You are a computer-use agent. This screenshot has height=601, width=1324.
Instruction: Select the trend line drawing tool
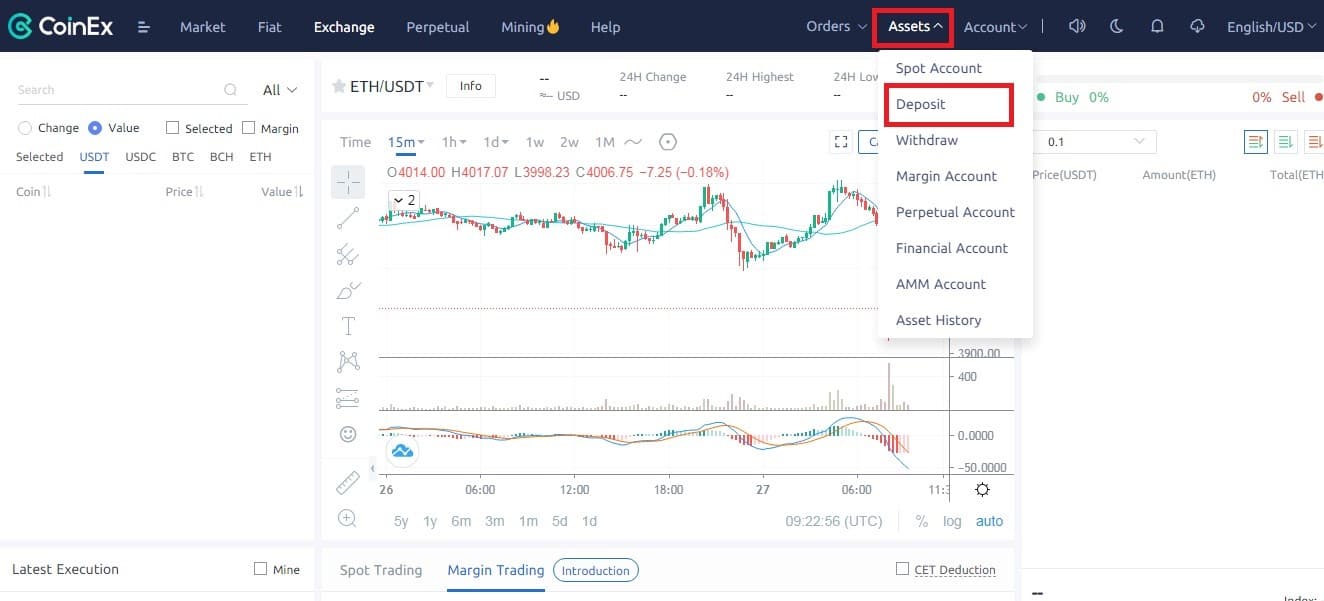point(348,218)
